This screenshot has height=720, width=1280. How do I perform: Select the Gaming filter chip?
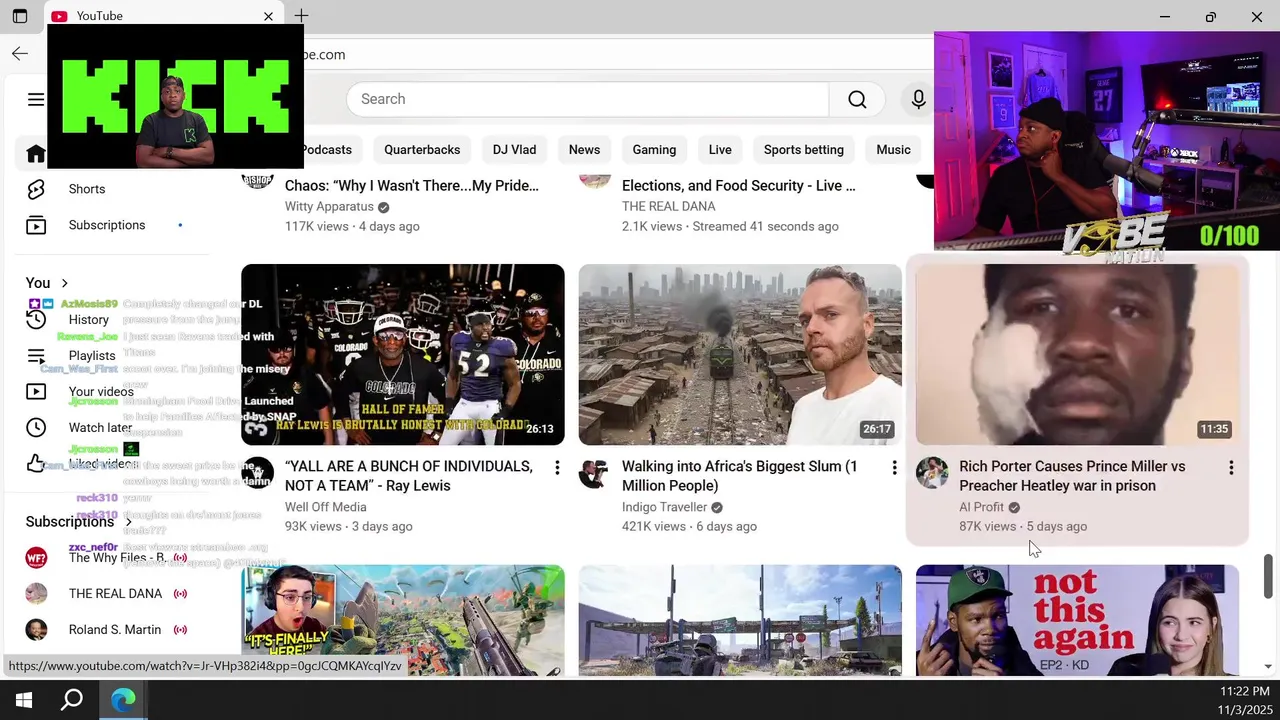[654, 150]
